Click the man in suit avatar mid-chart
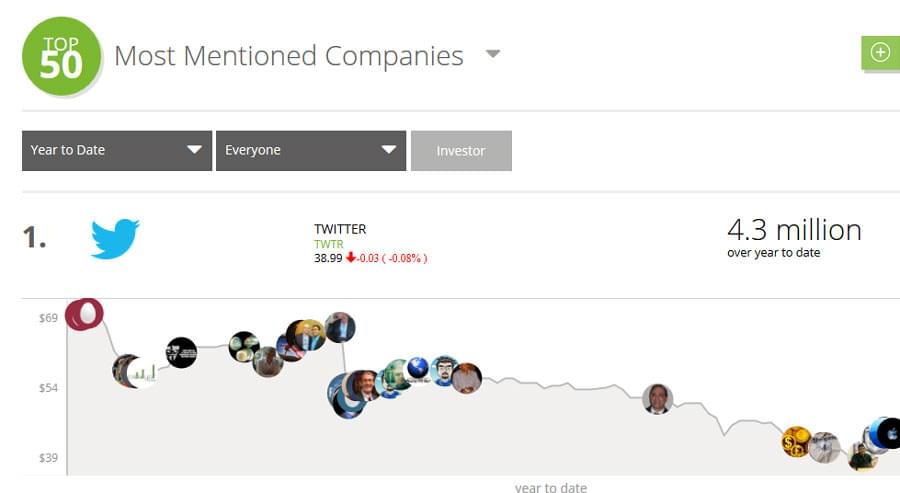 657,399
